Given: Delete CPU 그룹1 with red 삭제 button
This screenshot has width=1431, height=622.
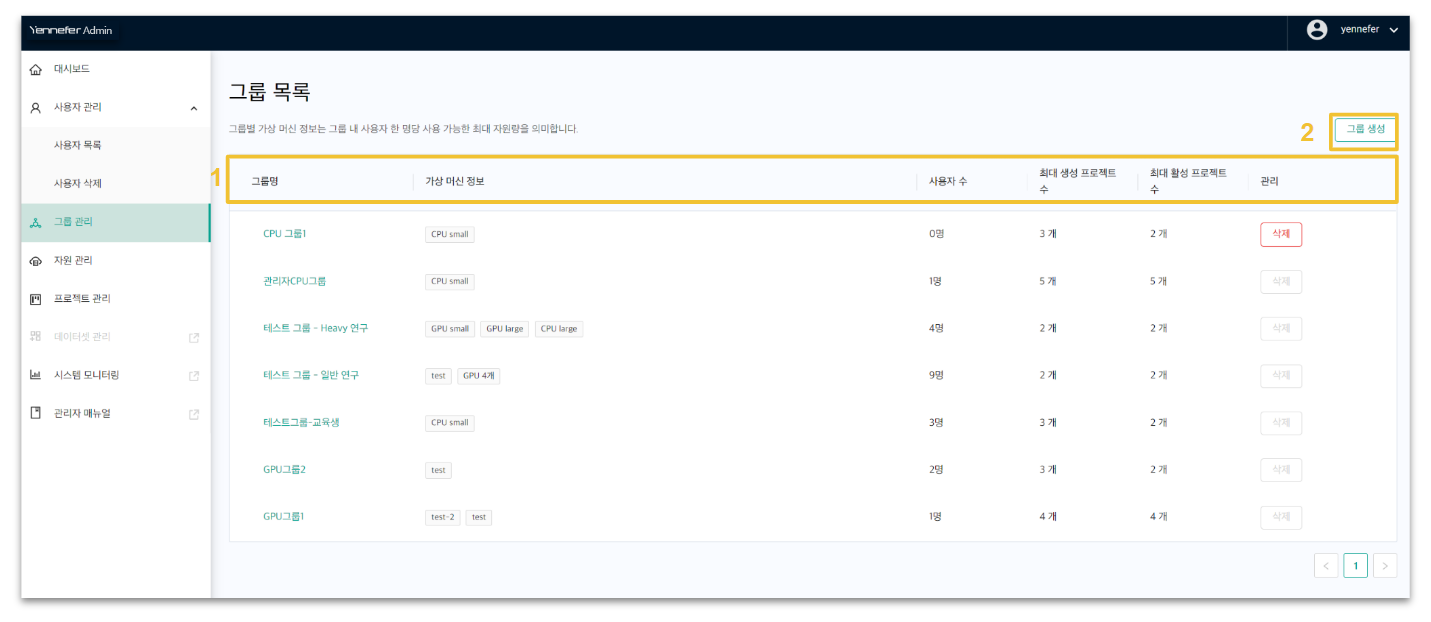Looking at the screenshot, I should [1280, 234].
